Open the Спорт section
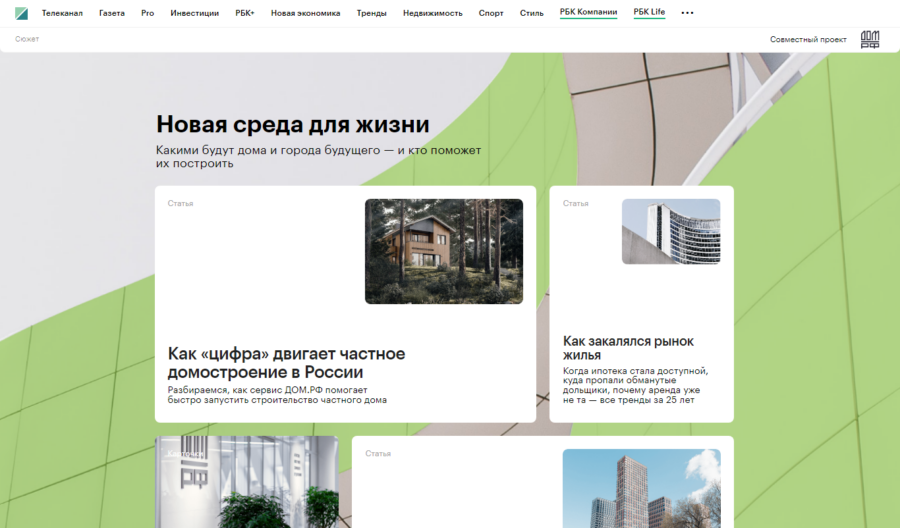The width and height of the screenshot is (900, 528). pyautogui.click(x=491, y=13)
